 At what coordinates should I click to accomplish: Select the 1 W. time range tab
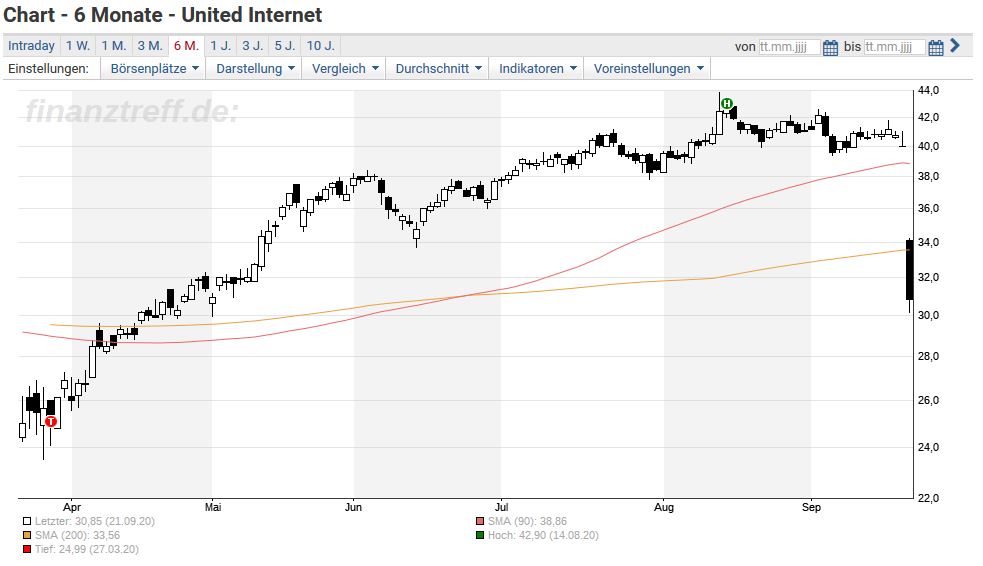(x=78, y=46)
